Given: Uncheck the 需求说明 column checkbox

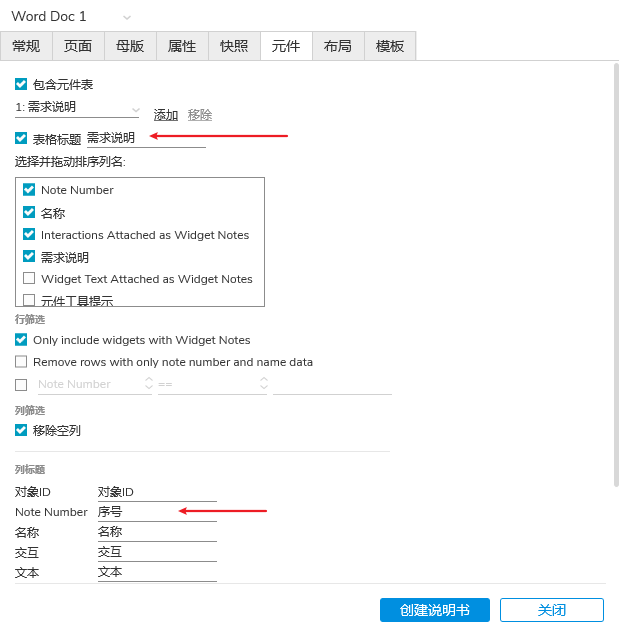Looking at the screenshot, I should tap(29, 256).
